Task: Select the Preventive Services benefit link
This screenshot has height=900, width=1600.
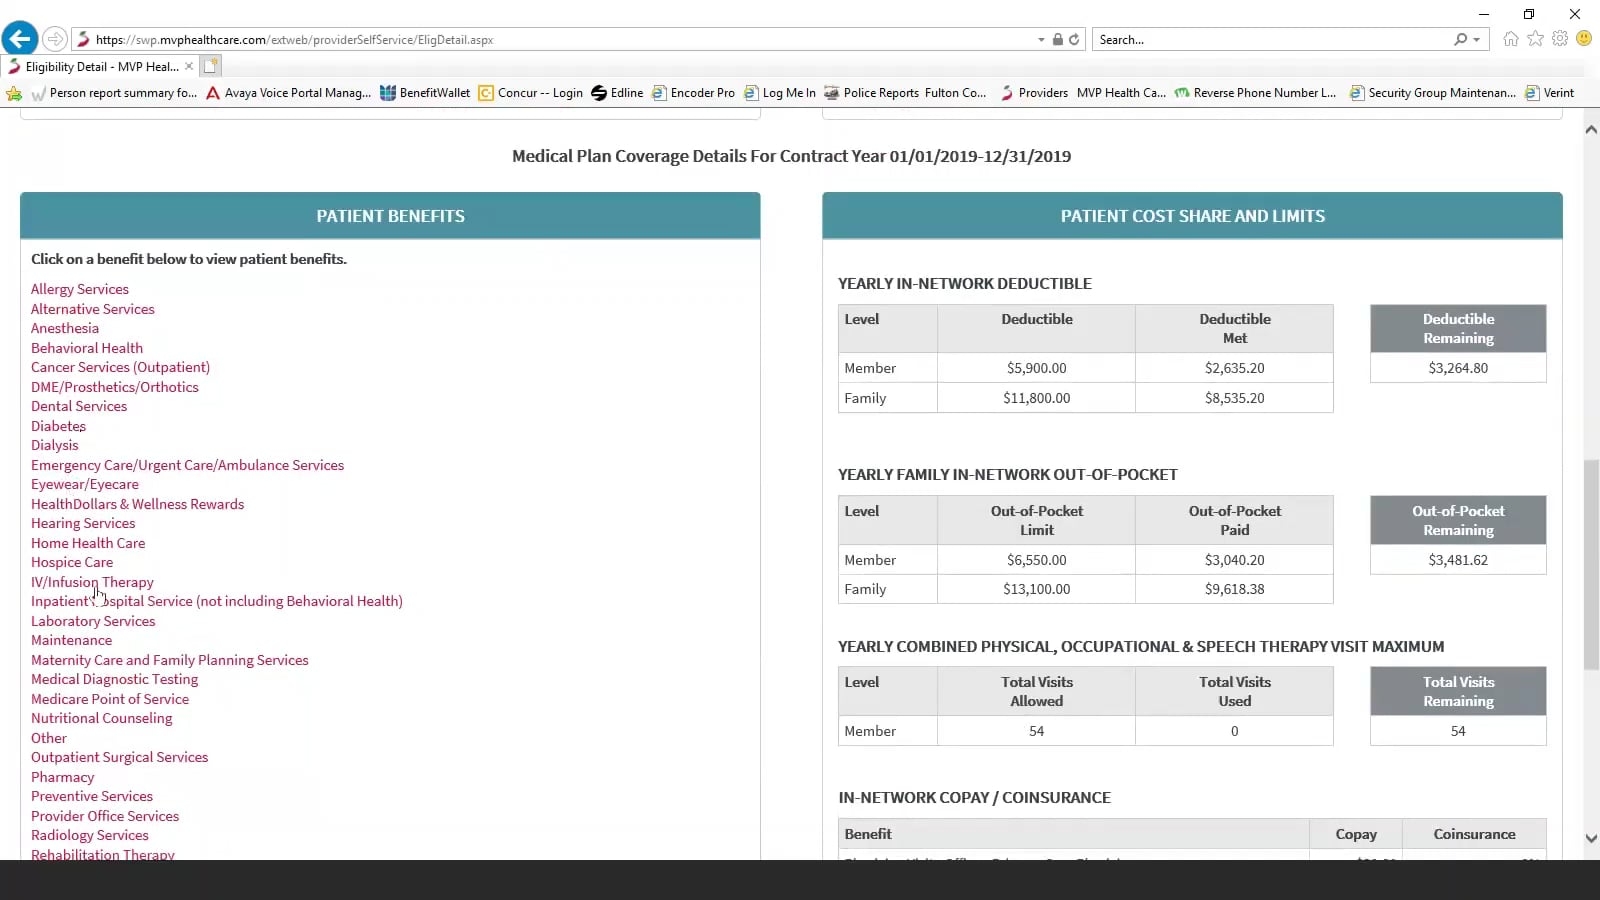Action: pos(92,796)
